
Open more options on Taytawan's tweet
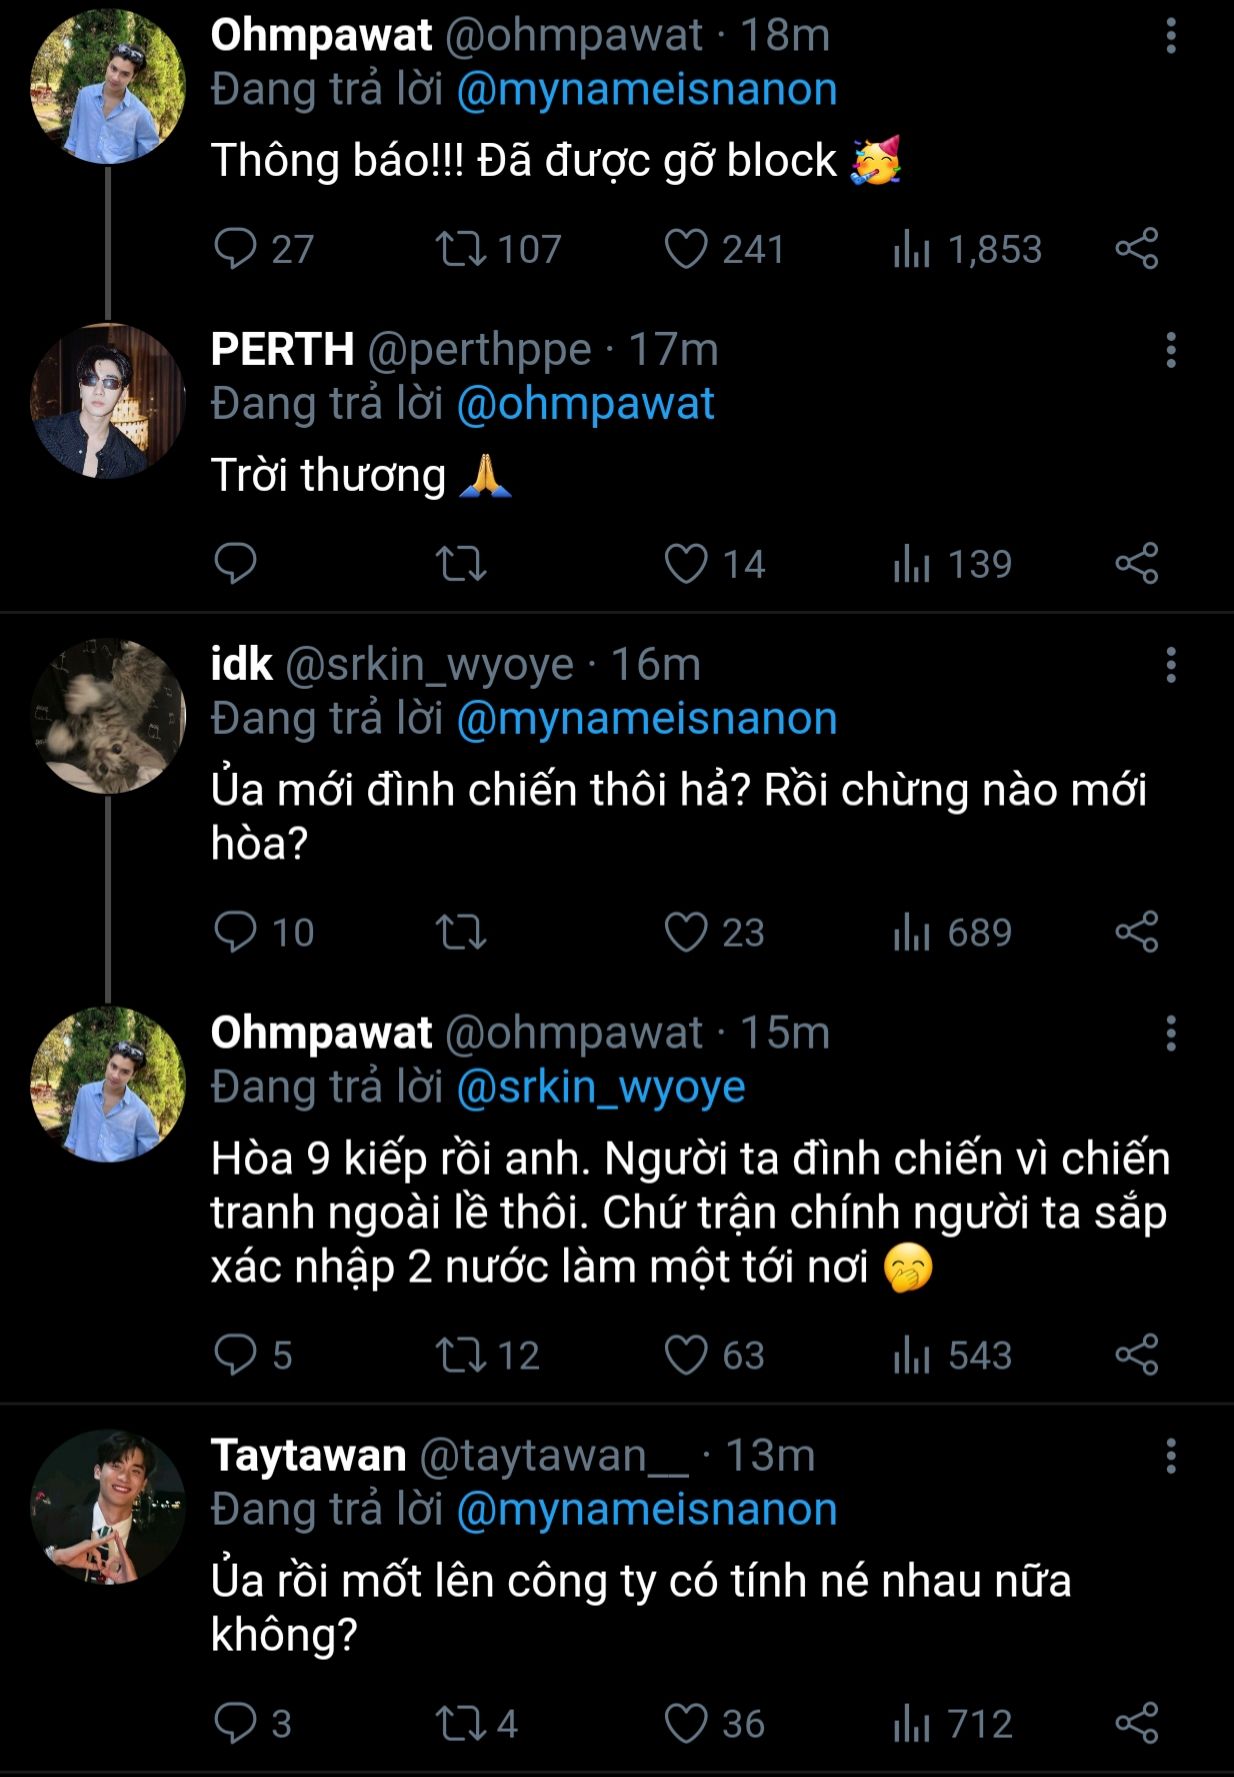click(1170, 1457)
